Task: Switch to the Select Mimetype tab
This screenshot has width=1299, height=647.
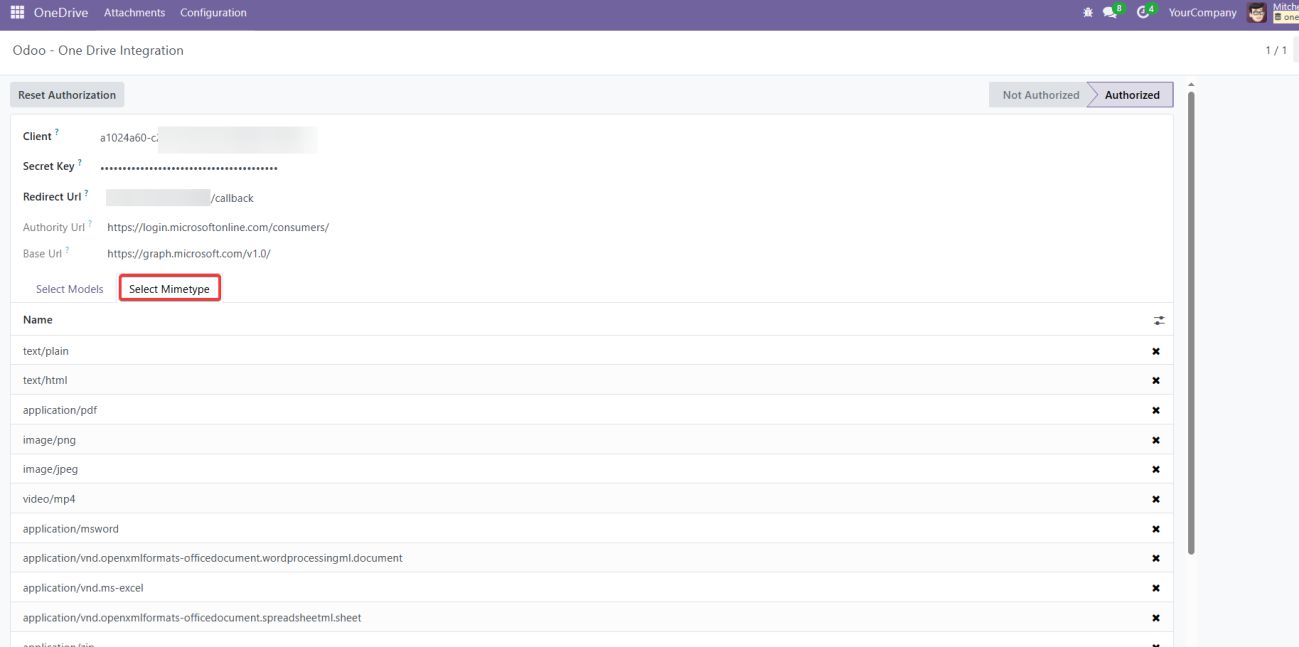Action: coord(169,289)
